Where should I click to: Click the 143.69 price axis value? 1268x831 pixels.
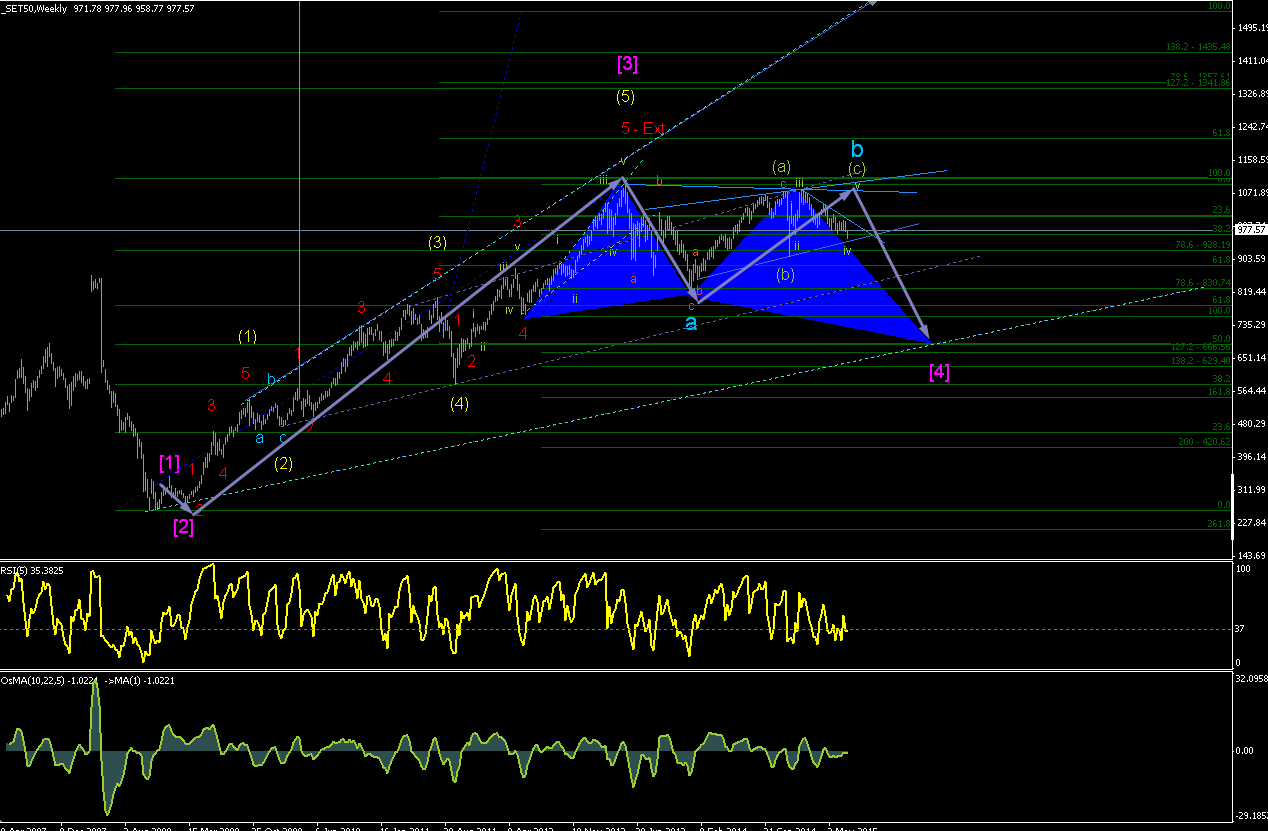pyautogui.click(x=1251, y=555)
